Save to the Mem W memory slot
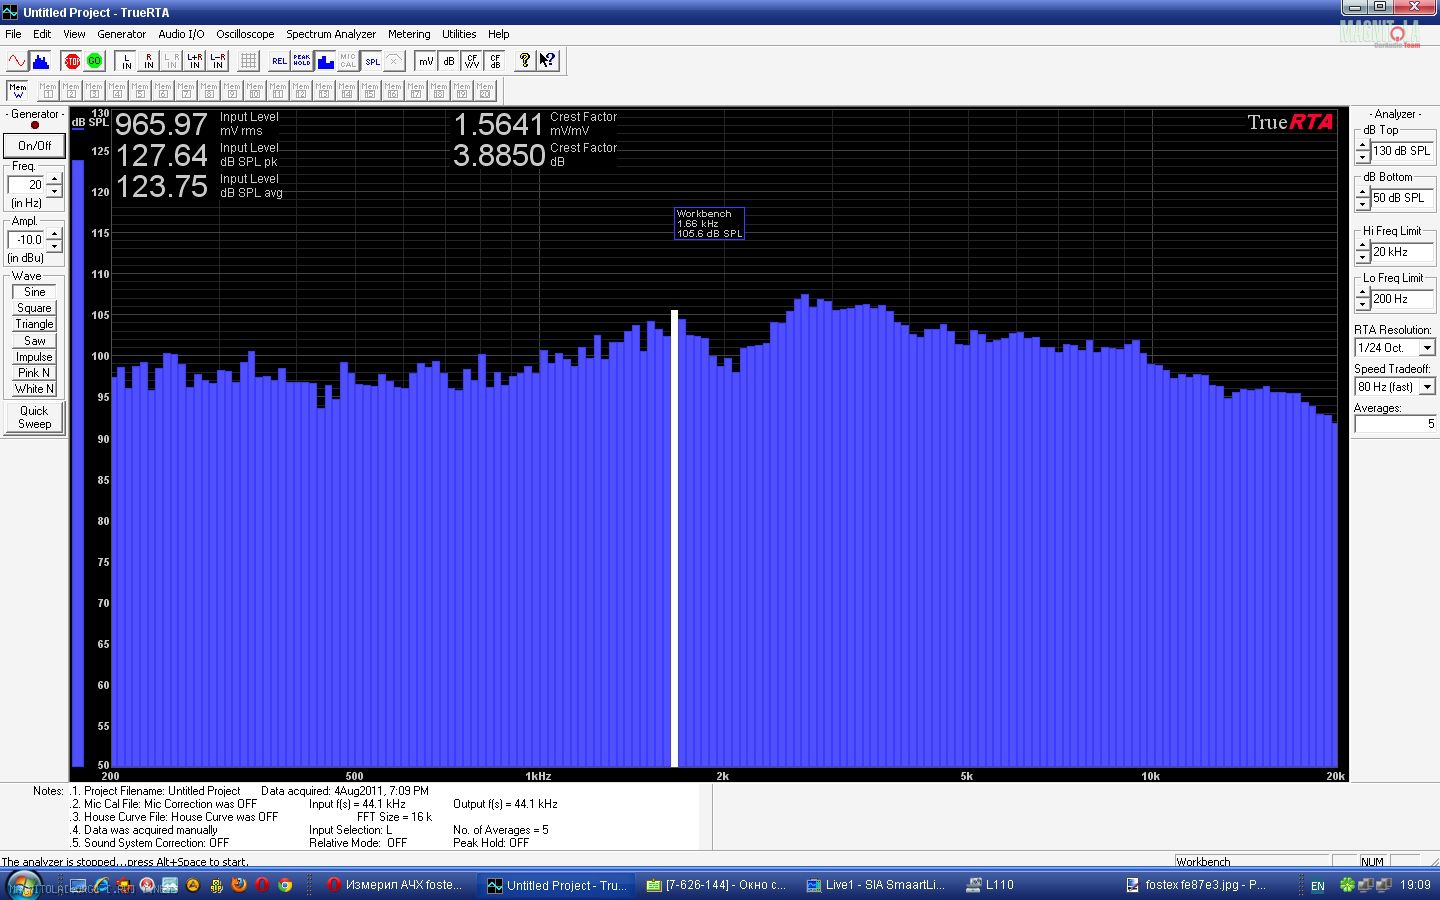The height and width of the screenshot is (900, 1440). pyautogui.click(x=18, y=91)
